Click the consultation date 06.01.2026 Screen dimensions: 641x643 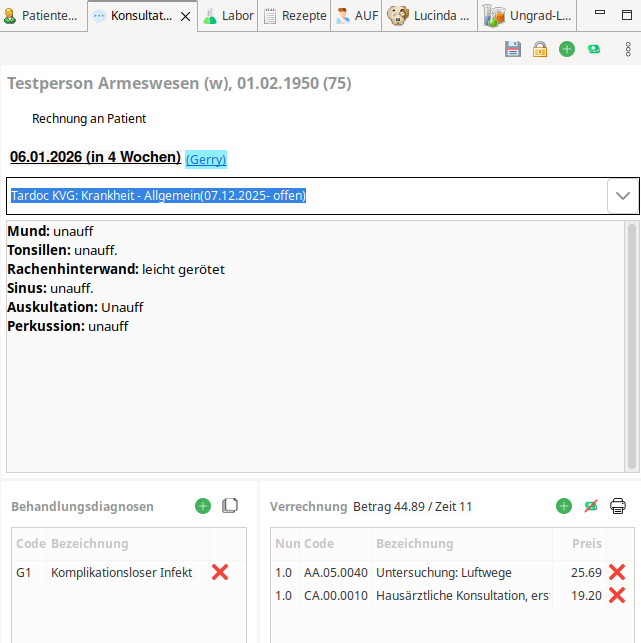tap(95, 157)
